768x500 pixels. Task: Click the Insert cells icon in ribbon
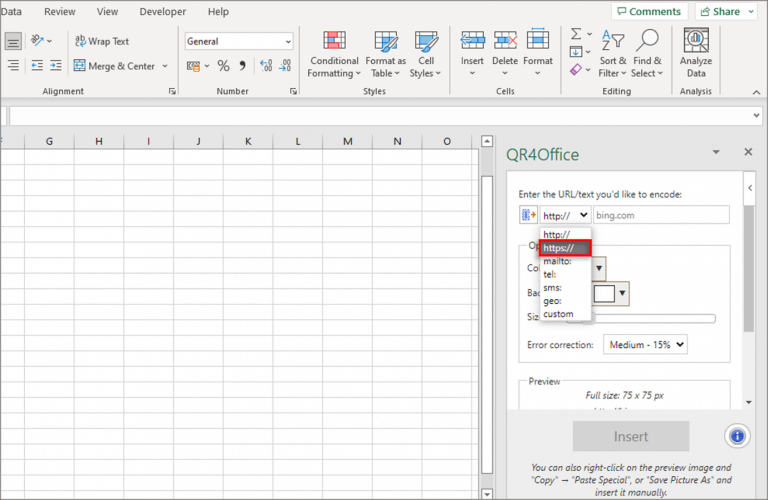tap(472, 41)
